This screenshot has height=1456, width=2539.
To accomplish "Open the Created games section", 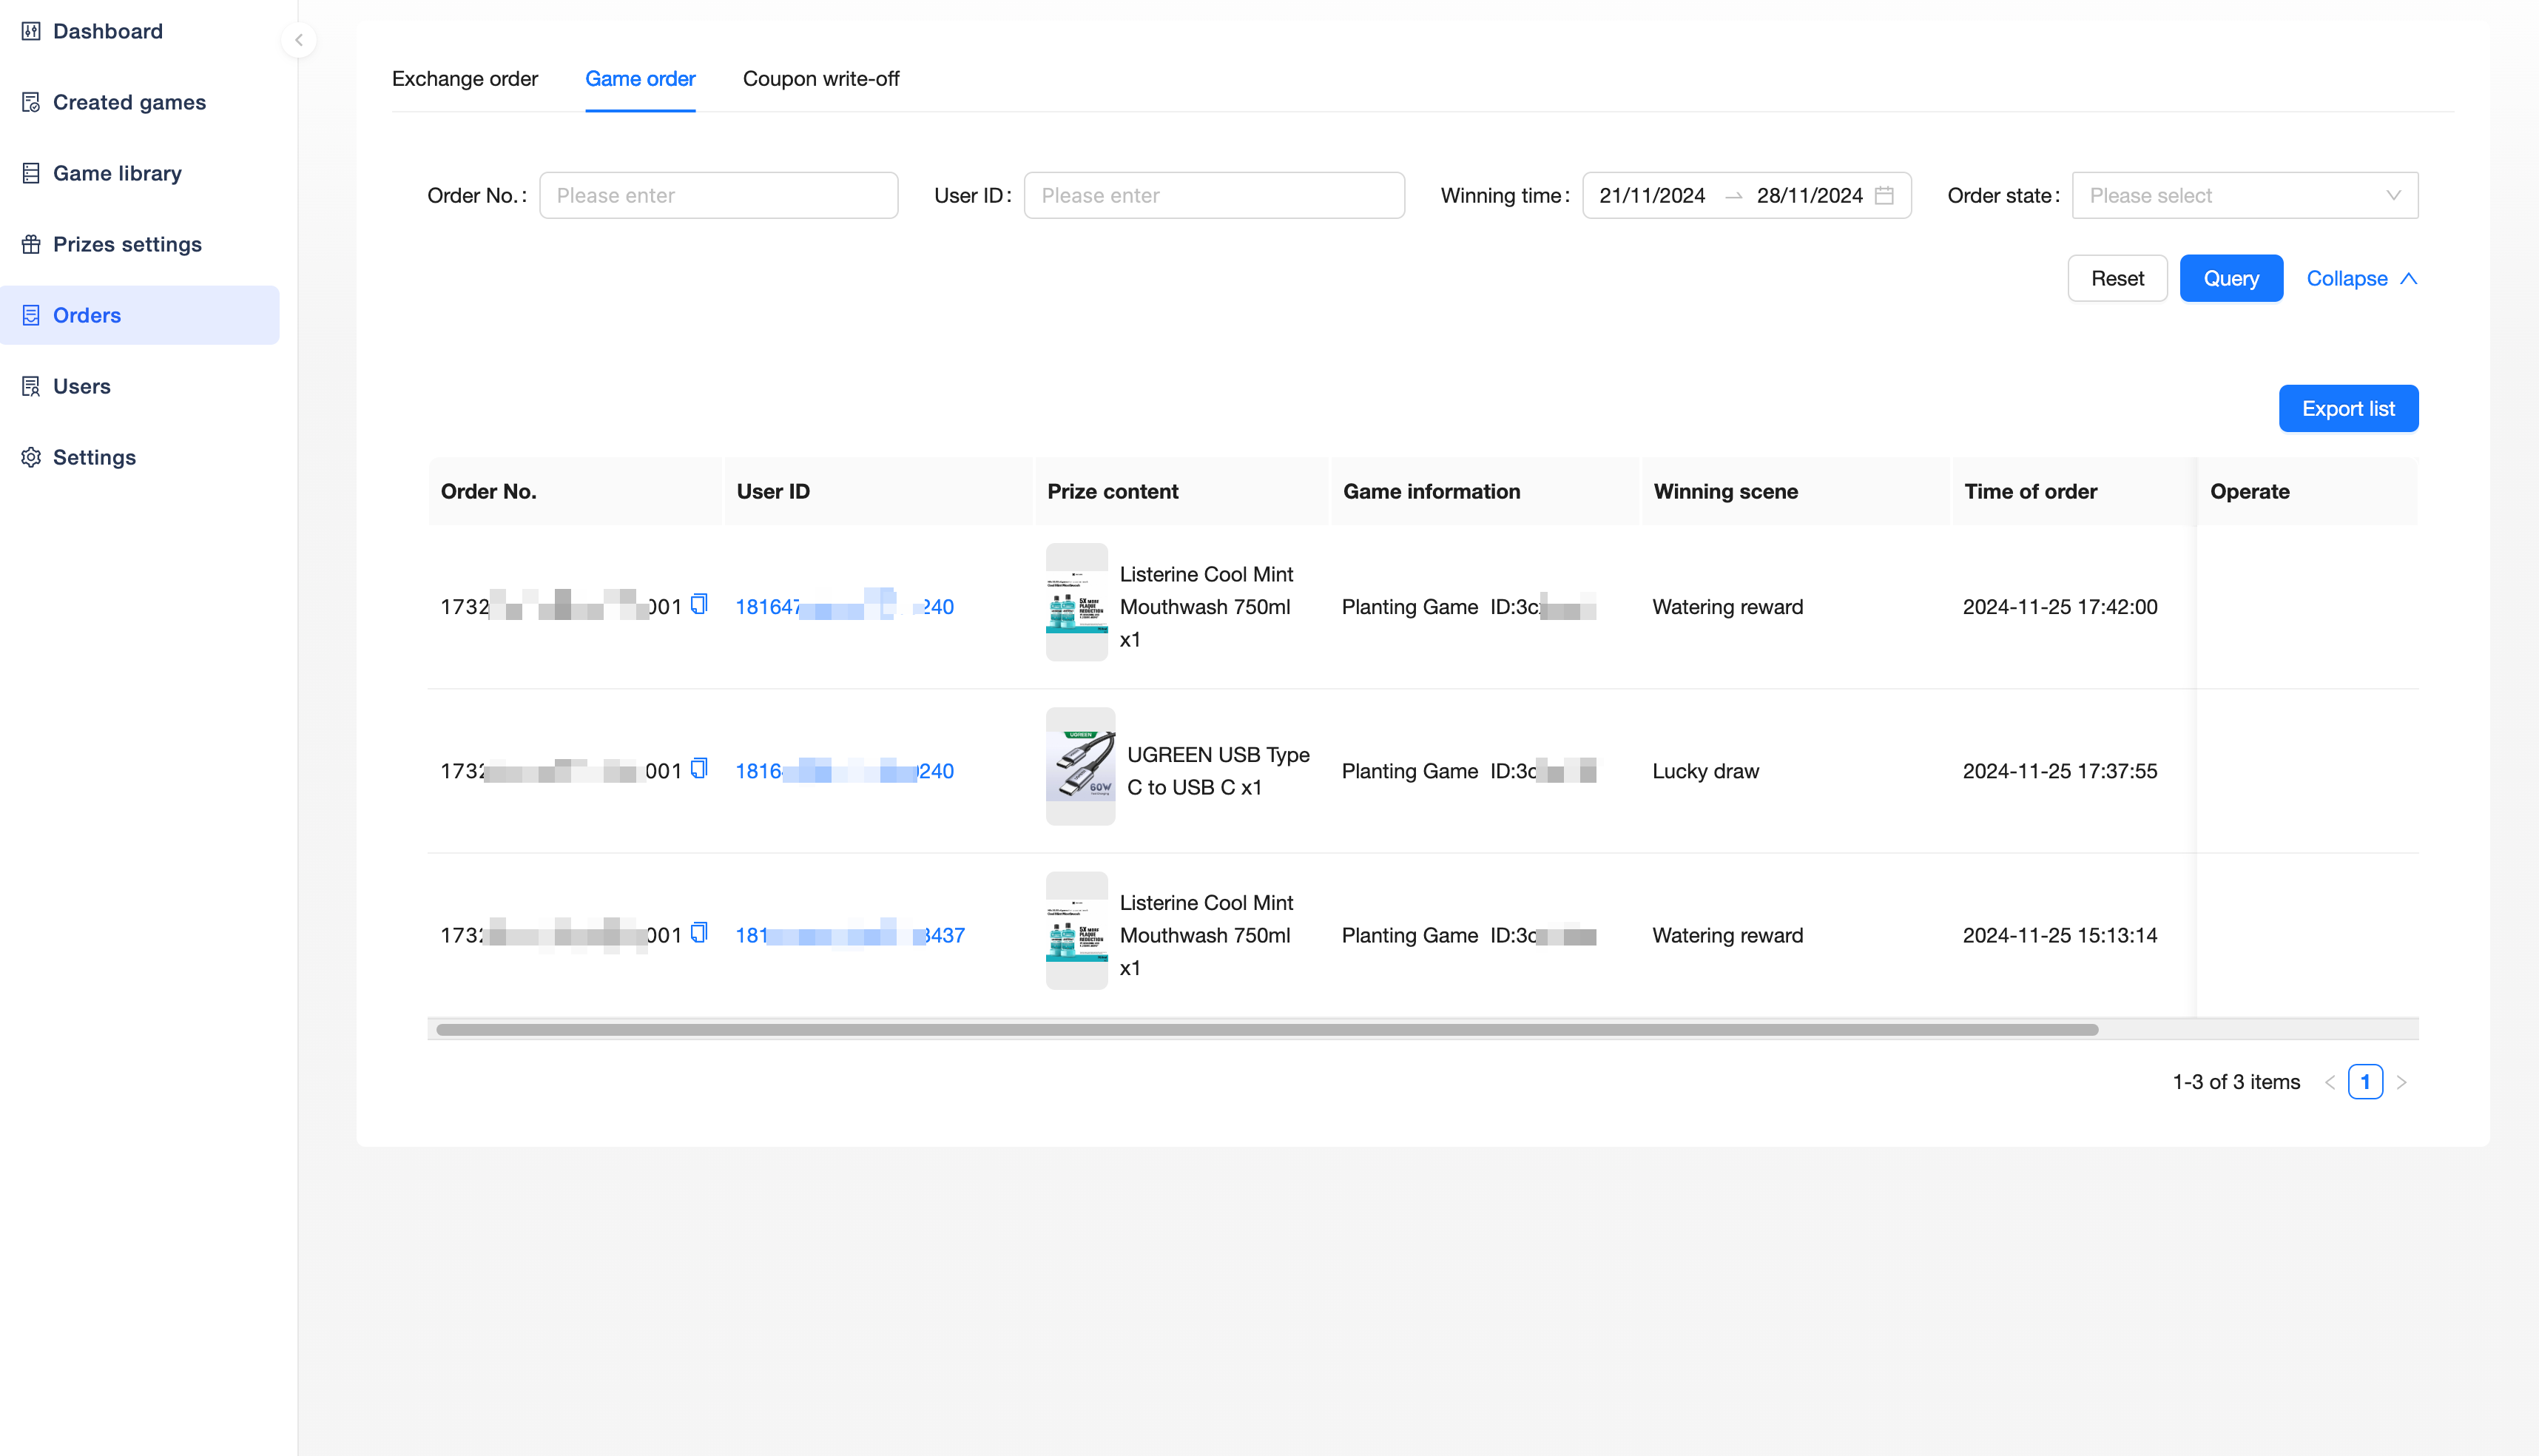I will [129, 102].
